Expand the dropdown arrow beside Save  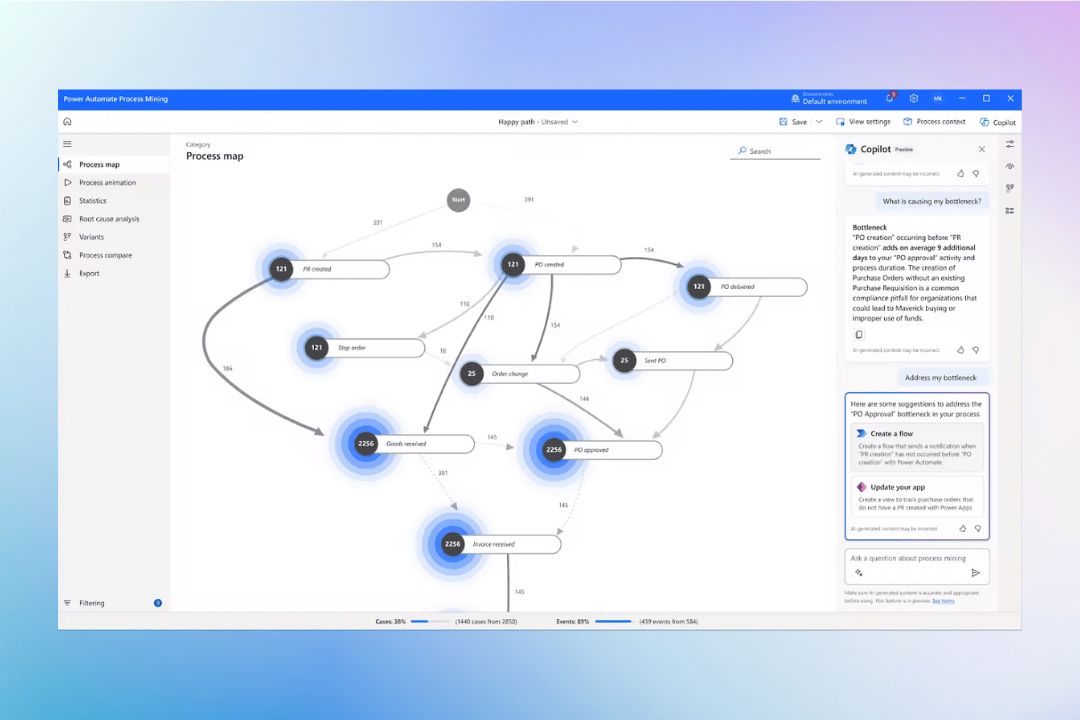click(x=819, y=122)
